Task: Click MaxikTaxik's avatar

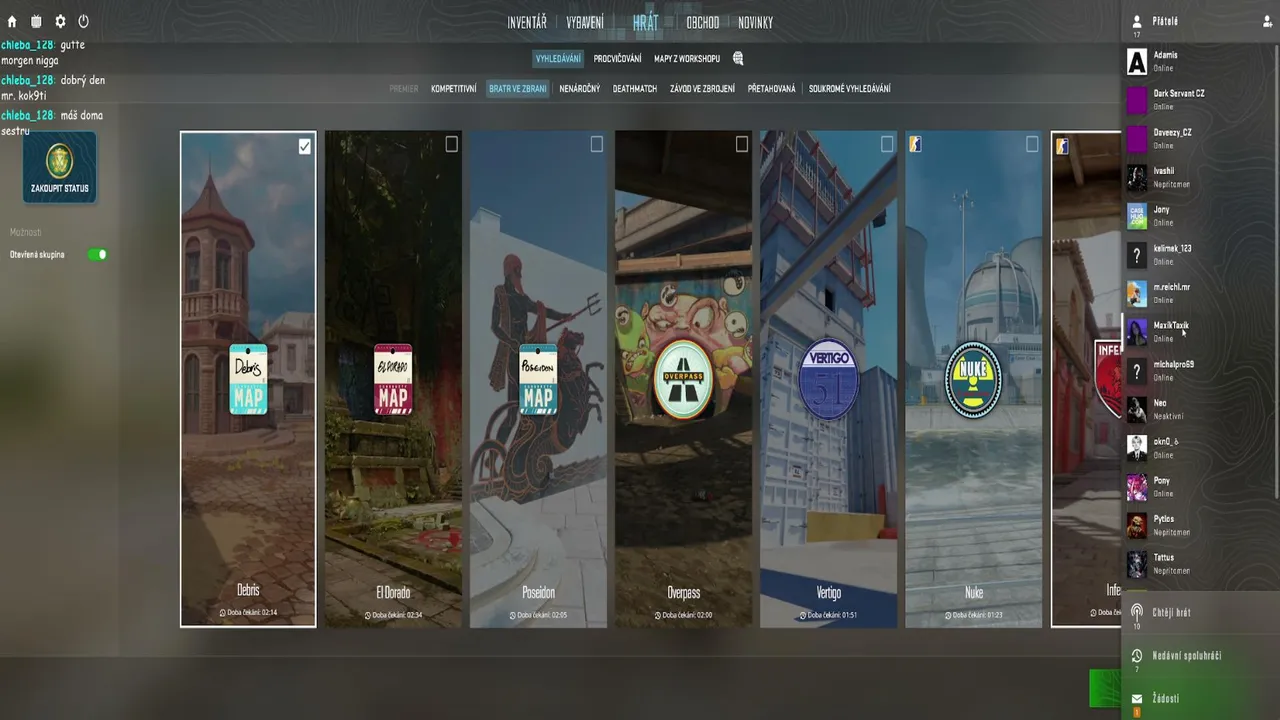Action: point(1137,332)
